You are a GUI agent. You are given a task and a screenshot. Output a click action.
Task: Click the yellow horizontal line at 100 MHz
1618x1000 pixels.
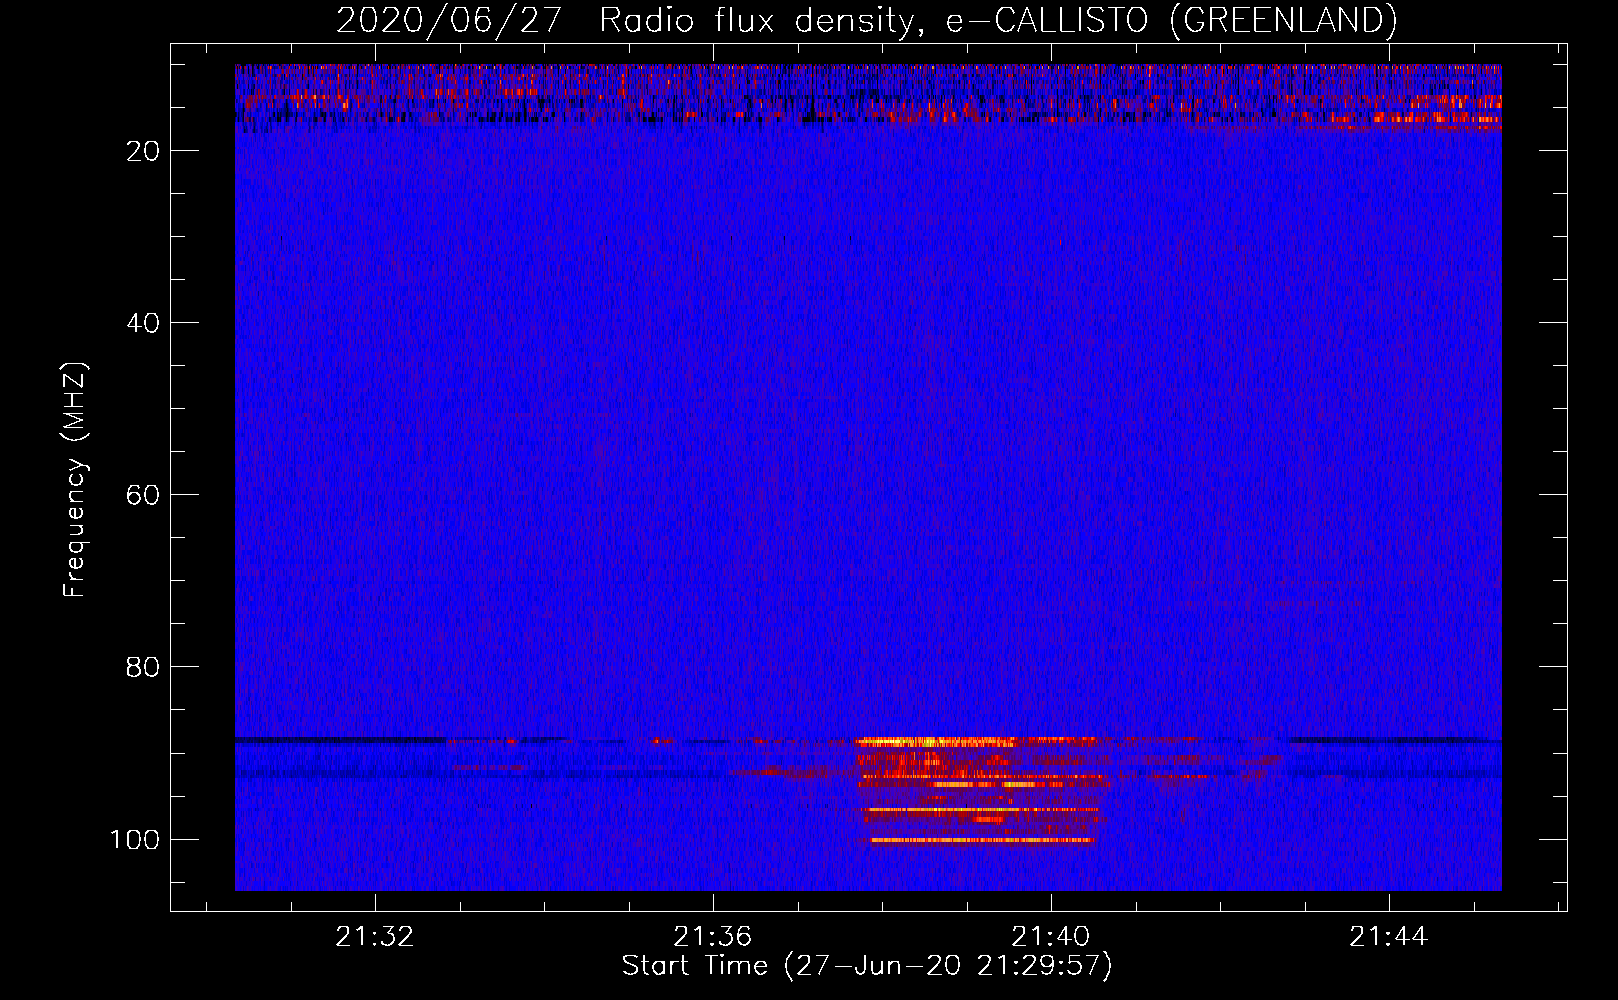[982, 840]
